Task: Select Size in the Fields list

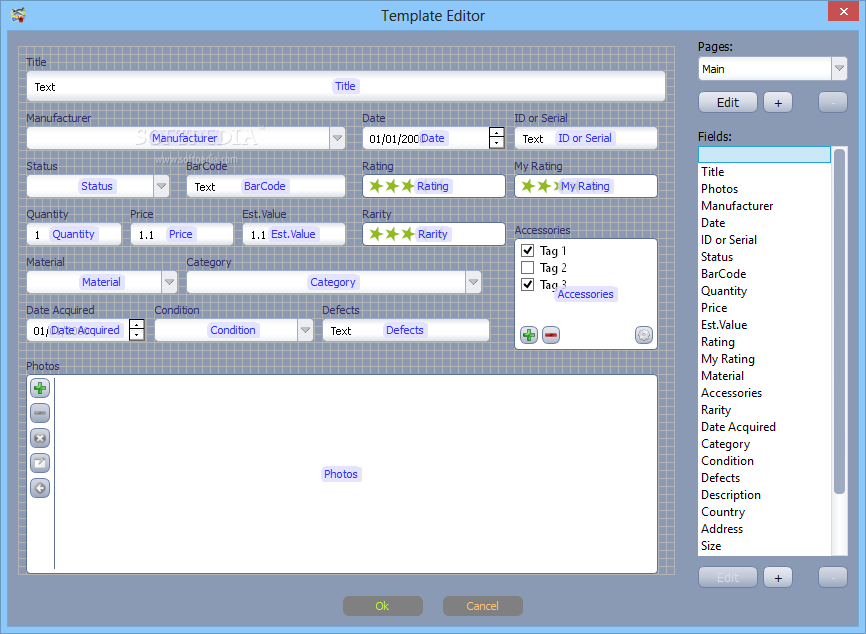Action: (764, 546)
